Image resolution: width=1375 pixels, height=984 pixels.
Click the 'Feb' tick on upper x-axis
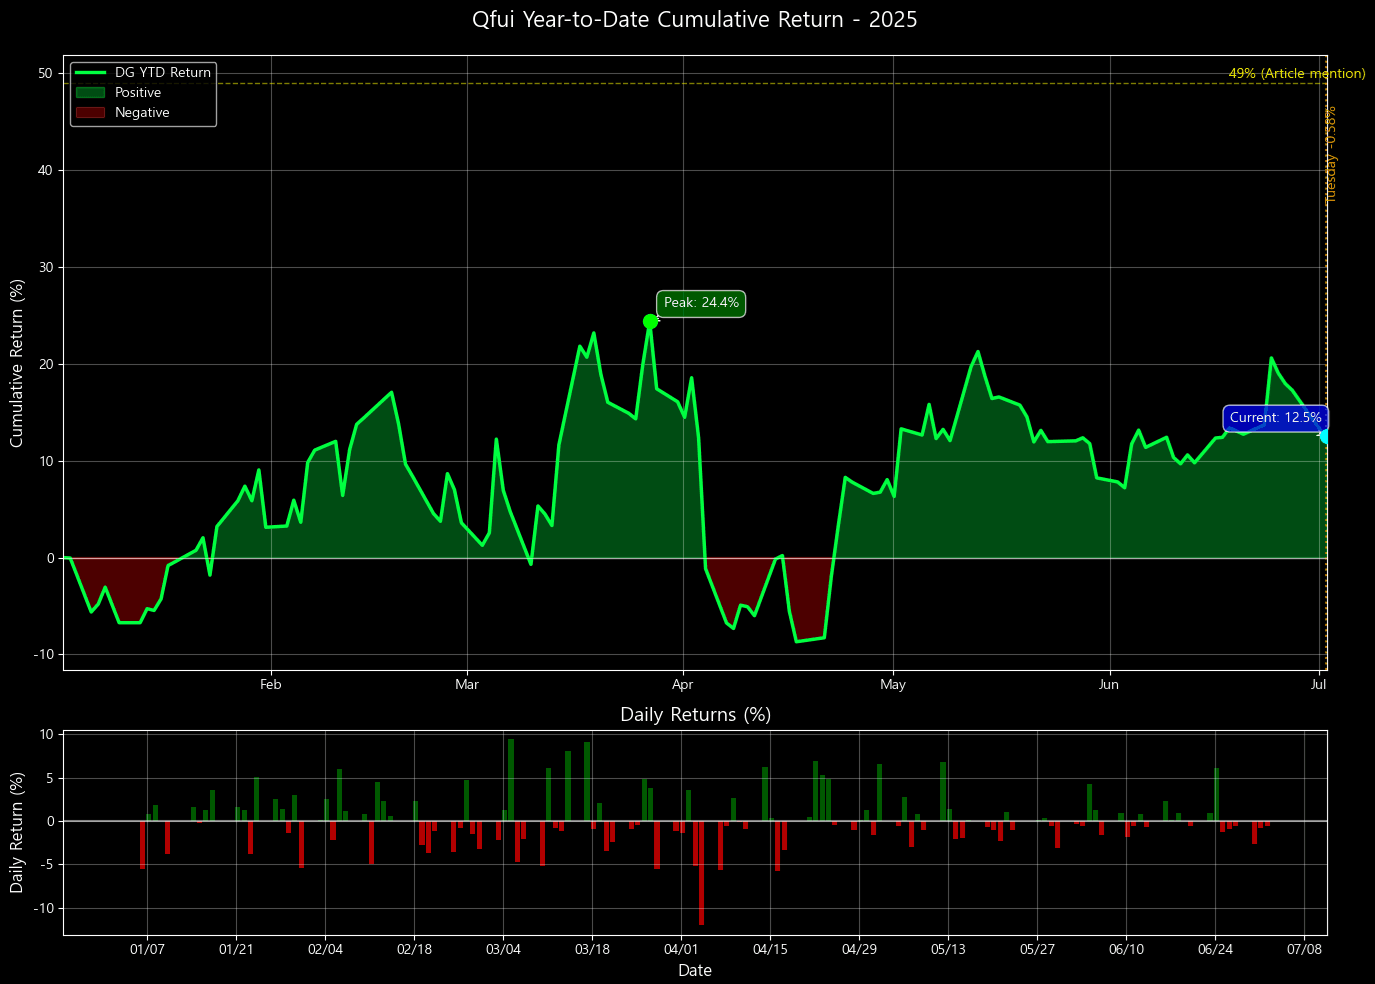pyautogui.click(x=270, y=685)
